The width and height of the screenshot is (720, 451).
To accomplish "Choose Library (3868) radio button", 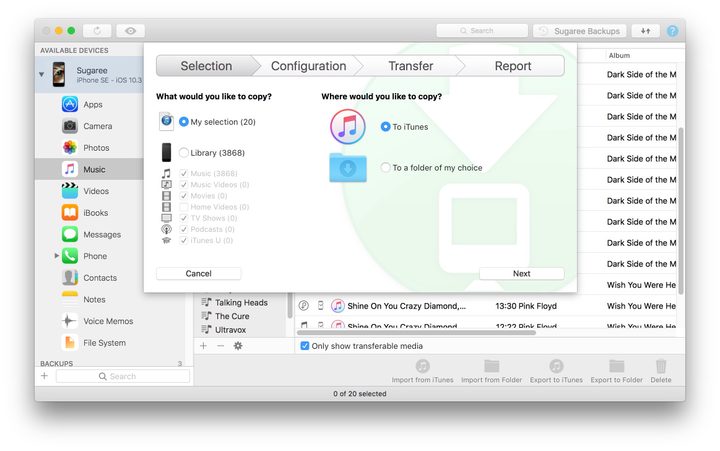I will (184, 152).
